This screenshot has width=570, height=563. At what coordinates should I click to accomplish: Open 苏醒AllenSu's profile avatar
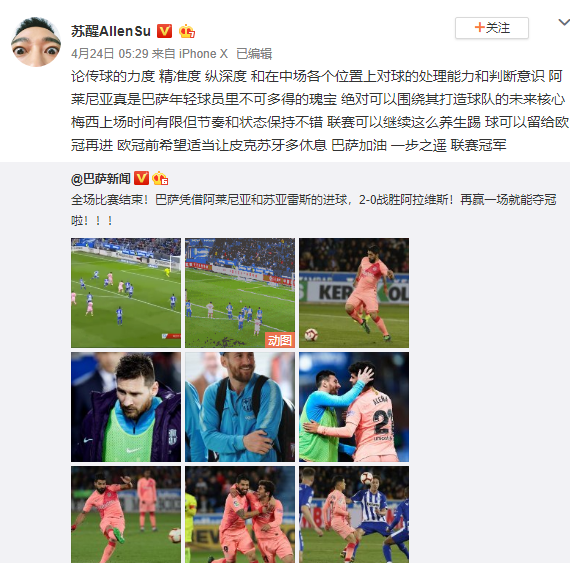36,41
